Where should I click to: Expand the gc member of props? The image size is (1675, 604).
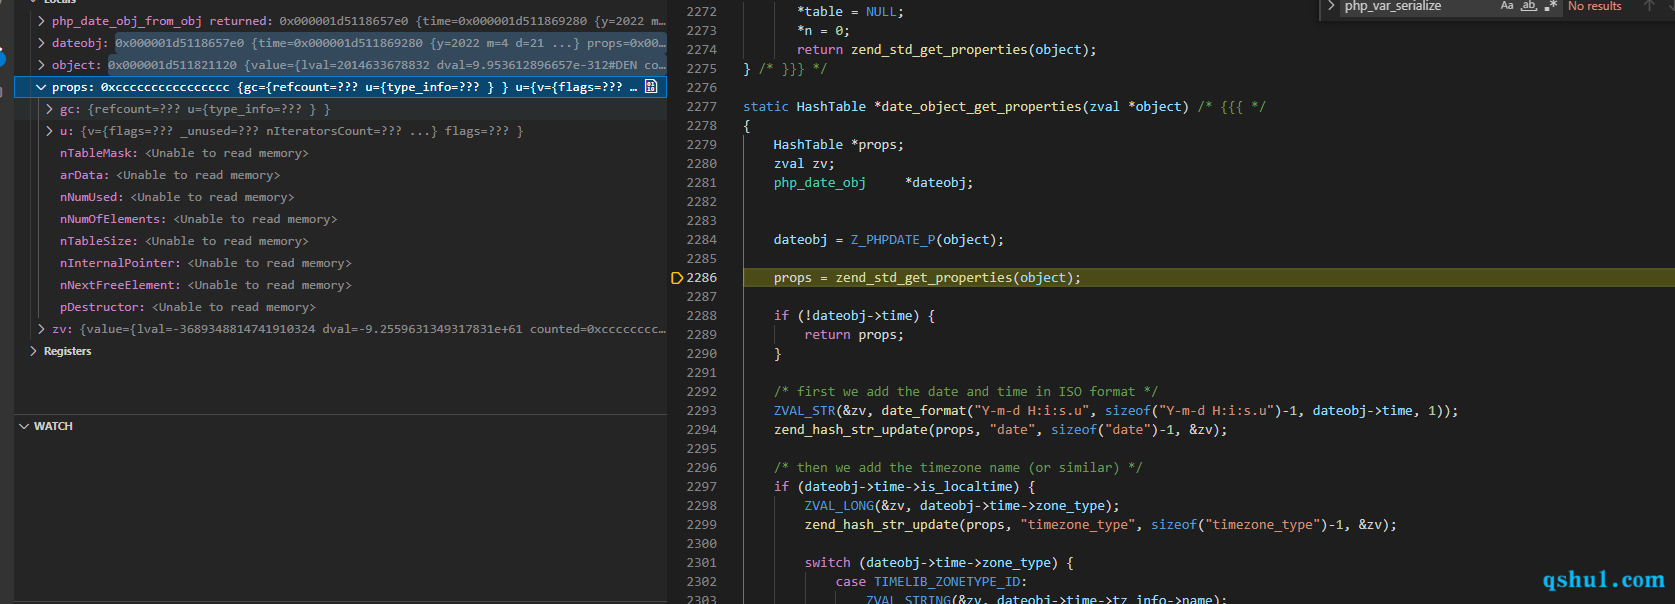[x=49, y=109]
